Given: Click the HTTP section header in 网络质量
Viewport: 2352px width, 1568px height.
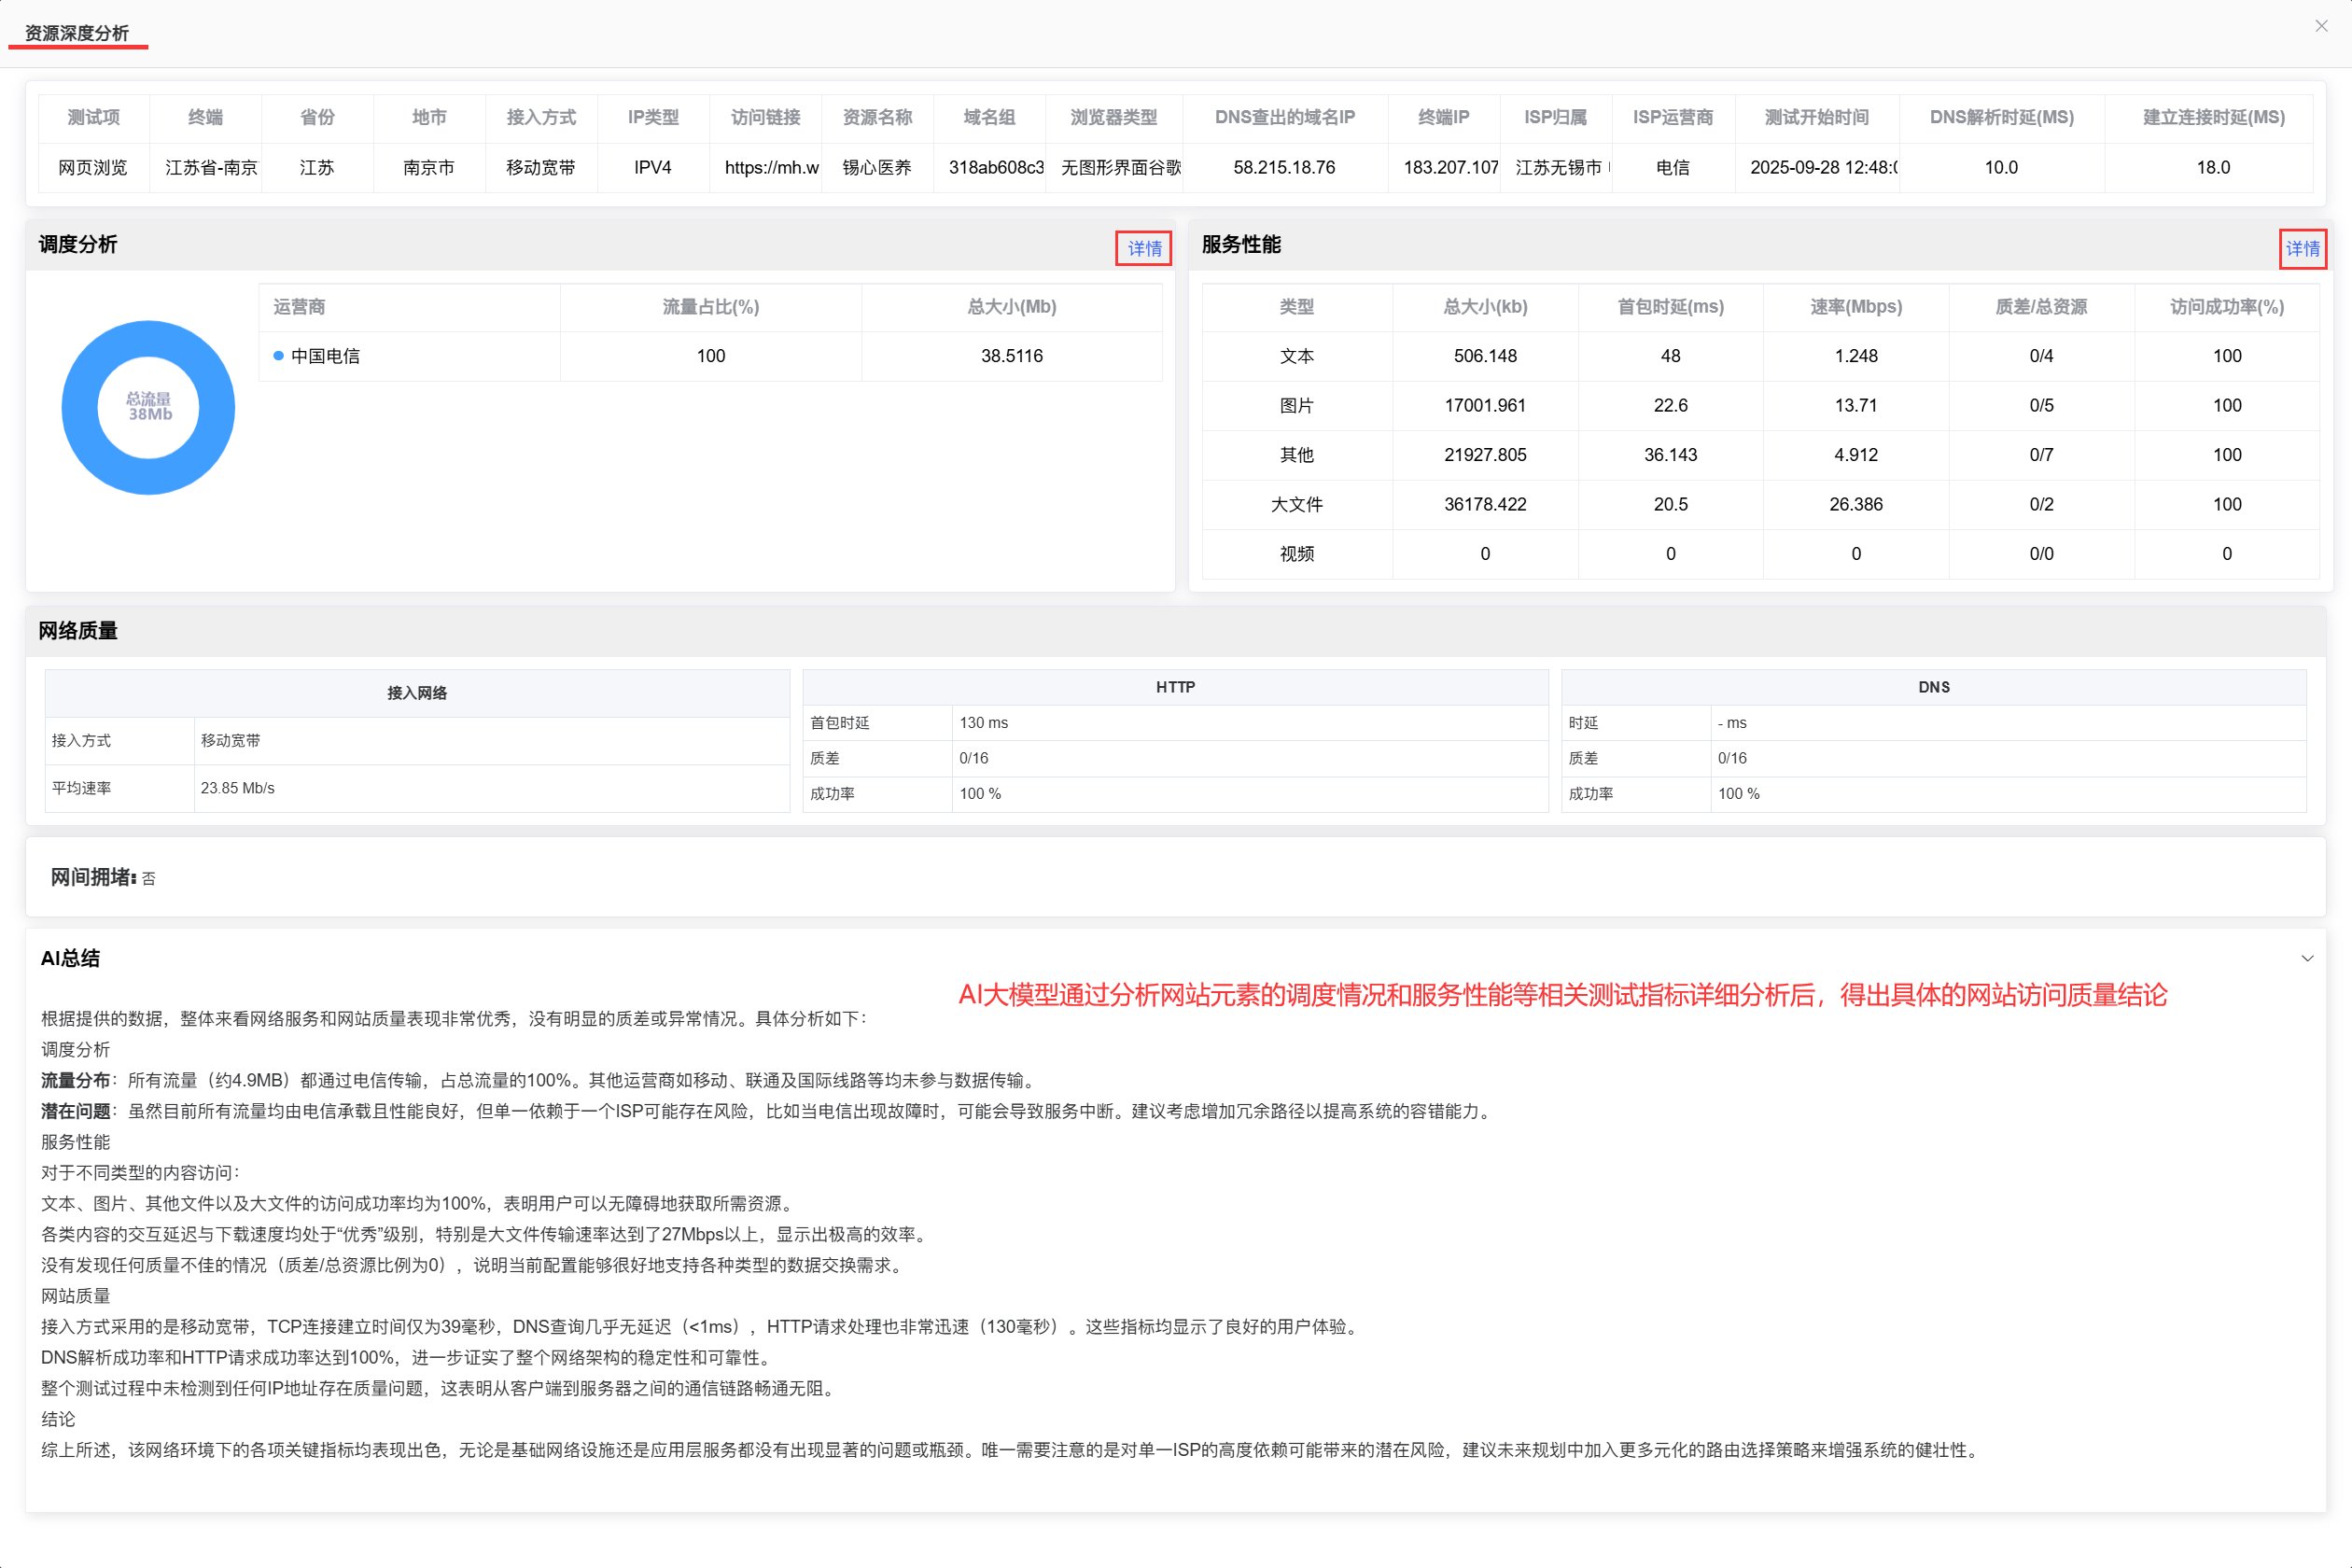Looking at the screenshot, I should (x=1175, y=687).
